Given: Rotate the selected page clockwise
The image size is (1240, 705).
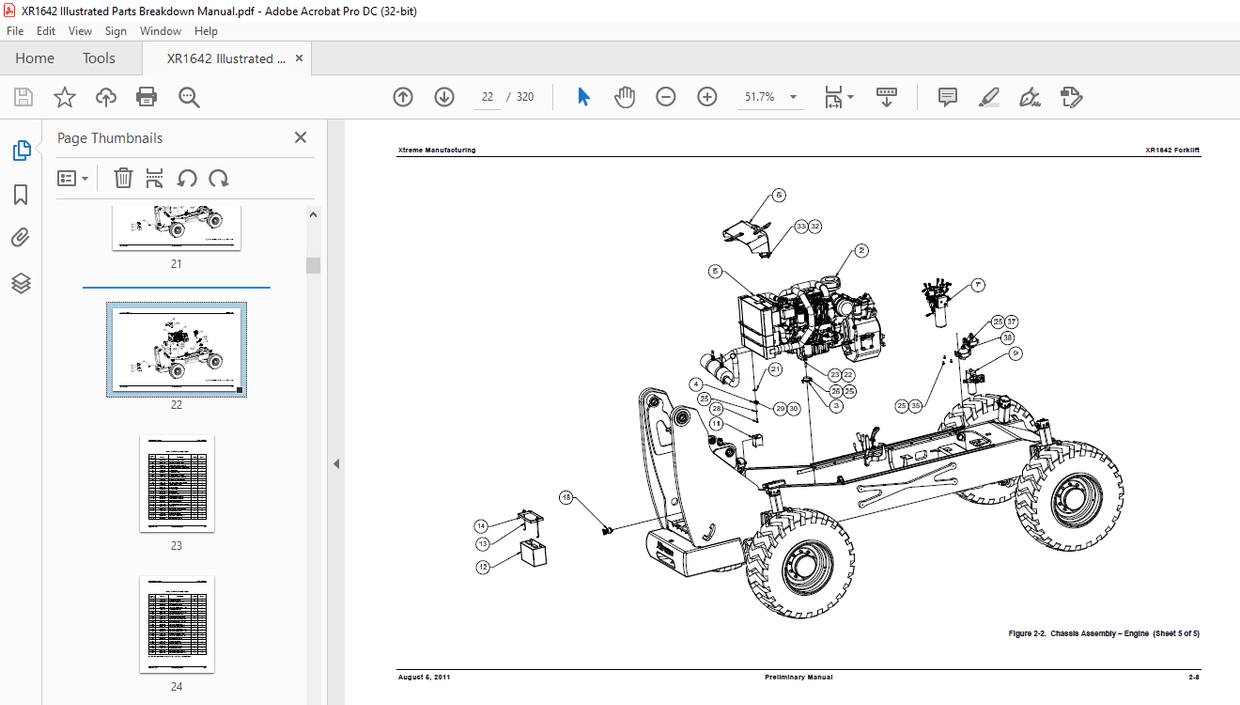Looking at the screenshot, I should [x=219, y=178].
